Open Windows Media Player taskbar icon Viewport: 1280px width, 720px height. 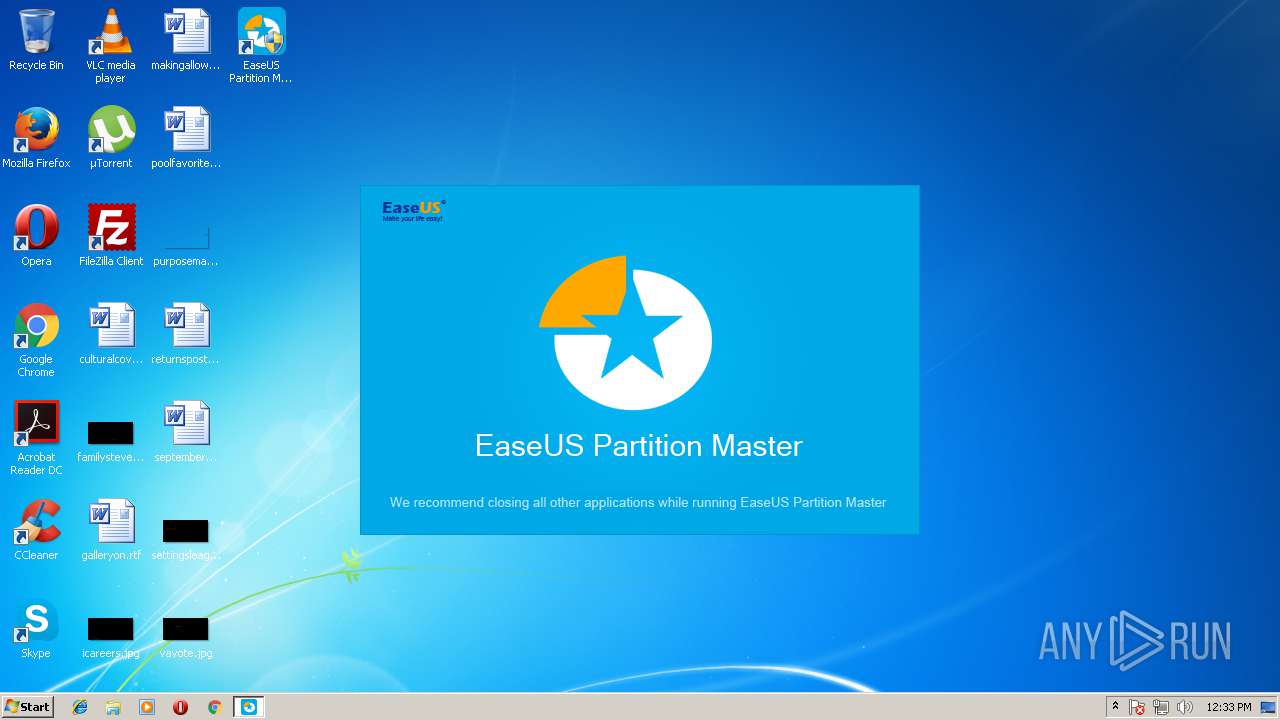tap(147, 707)
